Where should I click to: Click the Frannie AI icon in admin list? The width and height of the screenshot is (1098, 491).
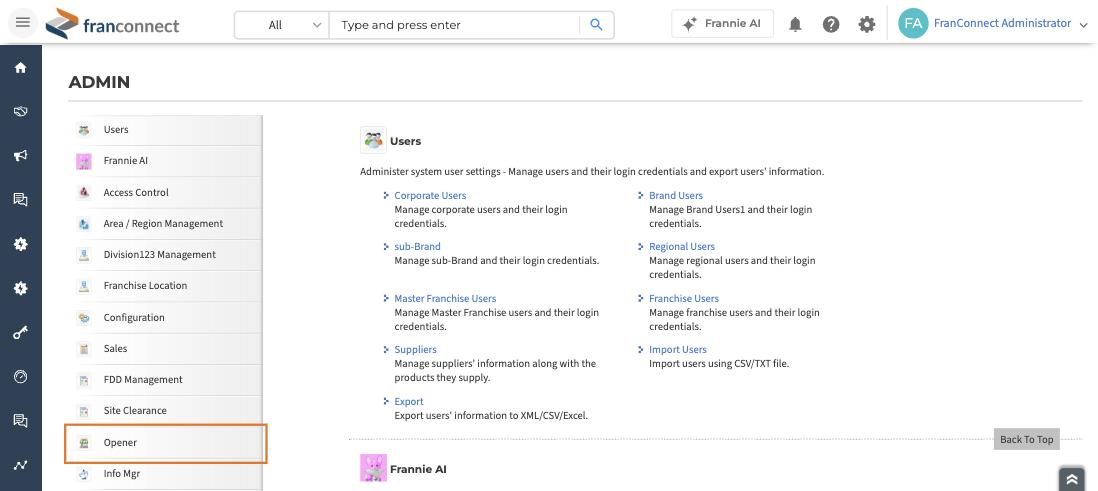click(84, 161)
